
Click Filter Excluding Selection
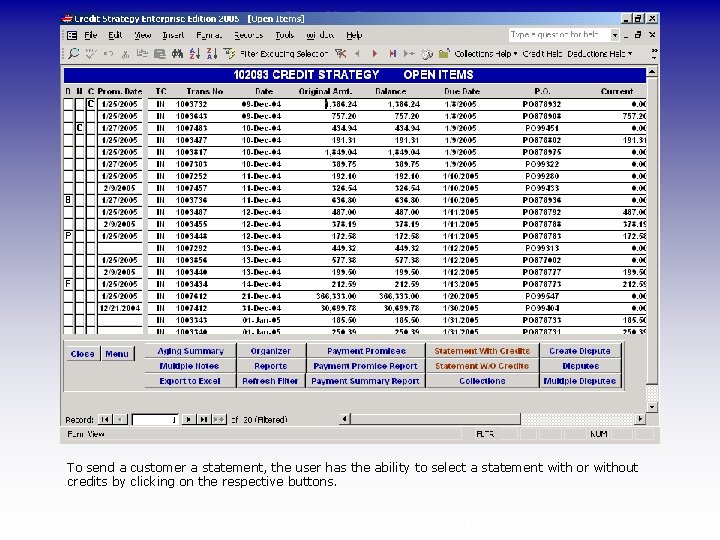click(x=284, y=54)
